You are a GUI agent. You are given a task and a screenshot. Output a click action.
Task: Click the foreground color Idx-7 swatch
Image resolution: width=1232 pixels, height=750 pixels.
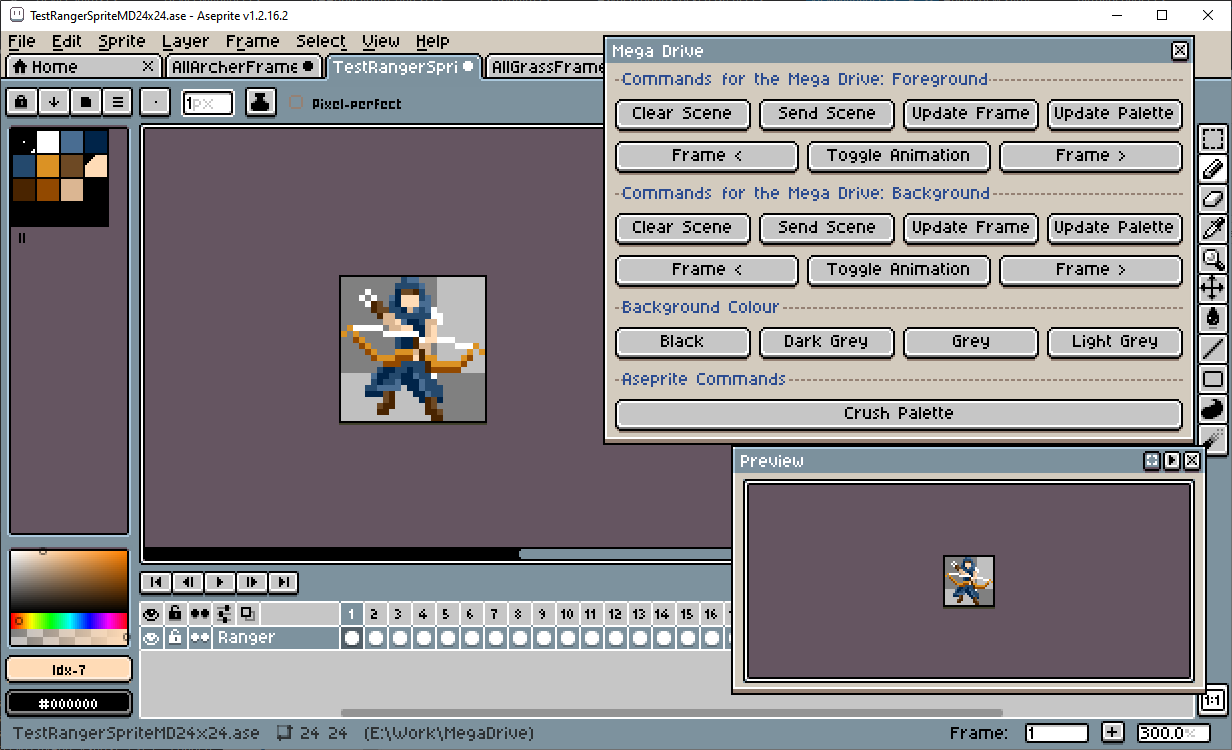[x=69, y=669]
